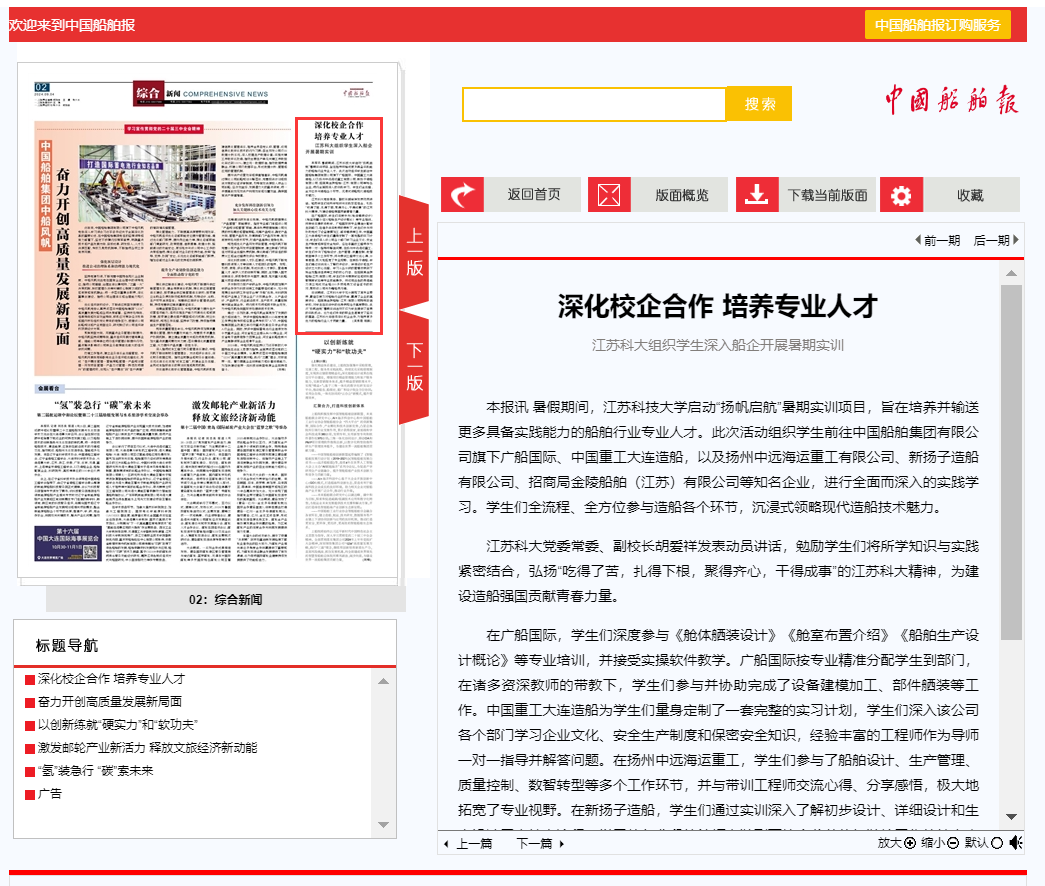Click the download current page icon
The height and width of the screenshot is (886, 1045).
click(757, 195)
